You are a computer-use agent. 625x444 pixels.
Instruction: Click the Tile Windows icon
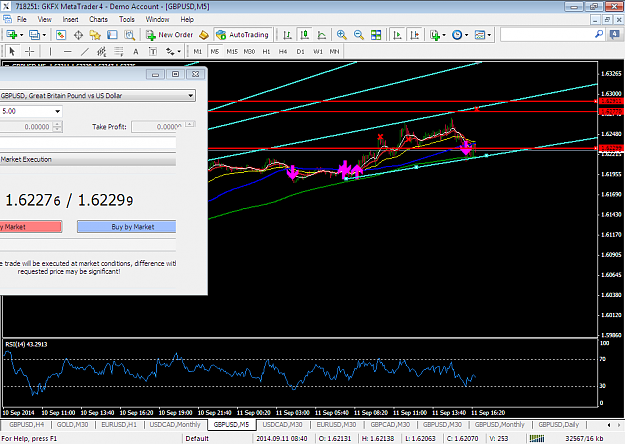coord(376,35)
